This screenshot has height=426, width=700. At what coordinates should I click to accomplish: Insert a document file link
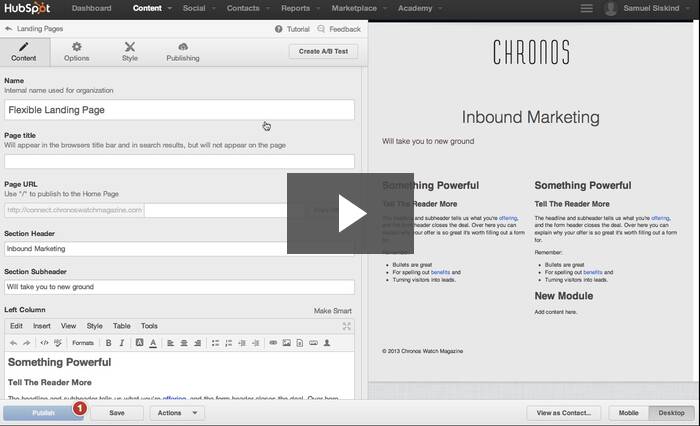[x=300, y=343]
